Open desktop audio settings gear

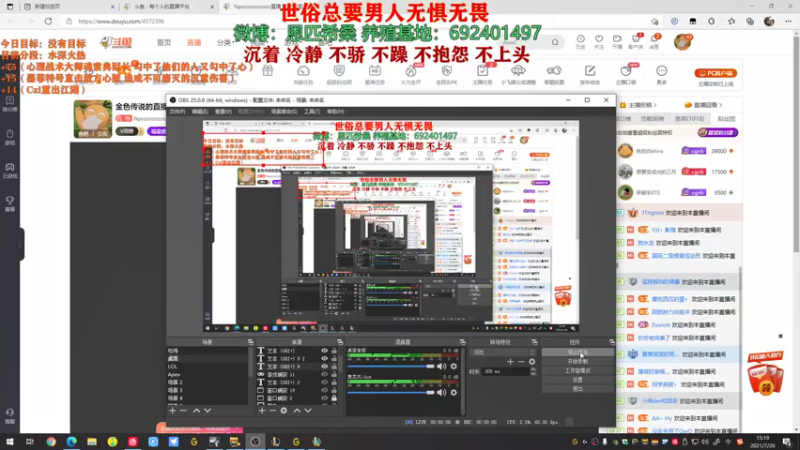click(x=454, y=366)
